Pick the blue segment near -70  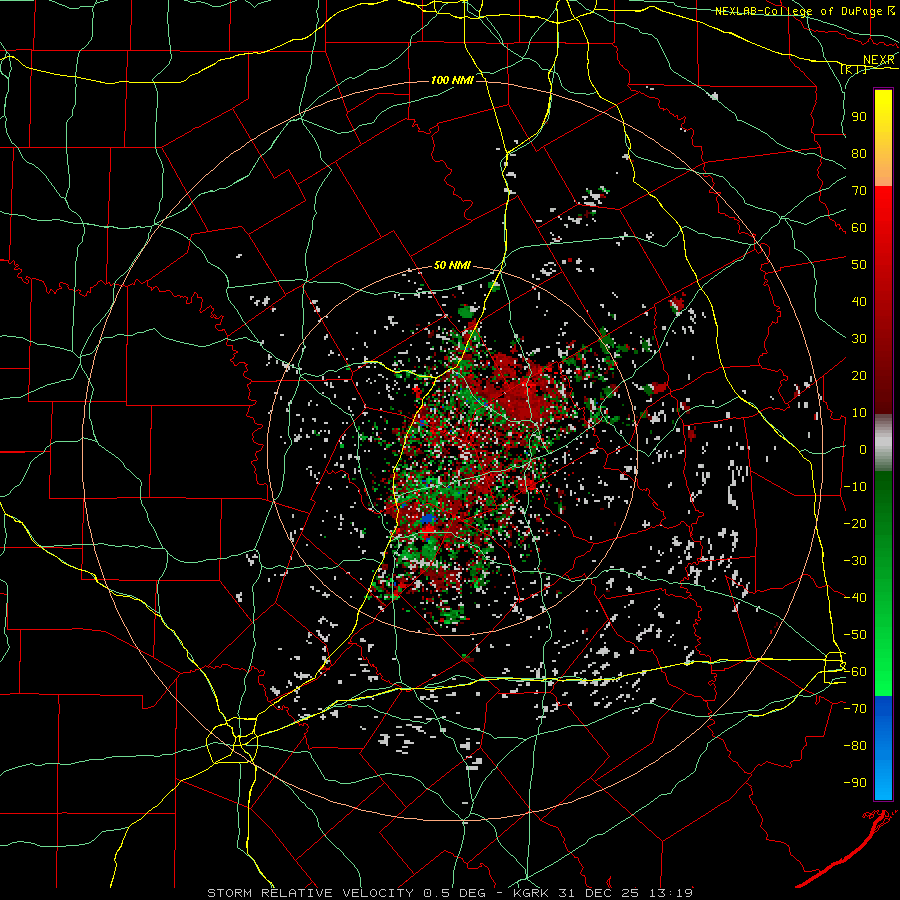coord(883,712)
